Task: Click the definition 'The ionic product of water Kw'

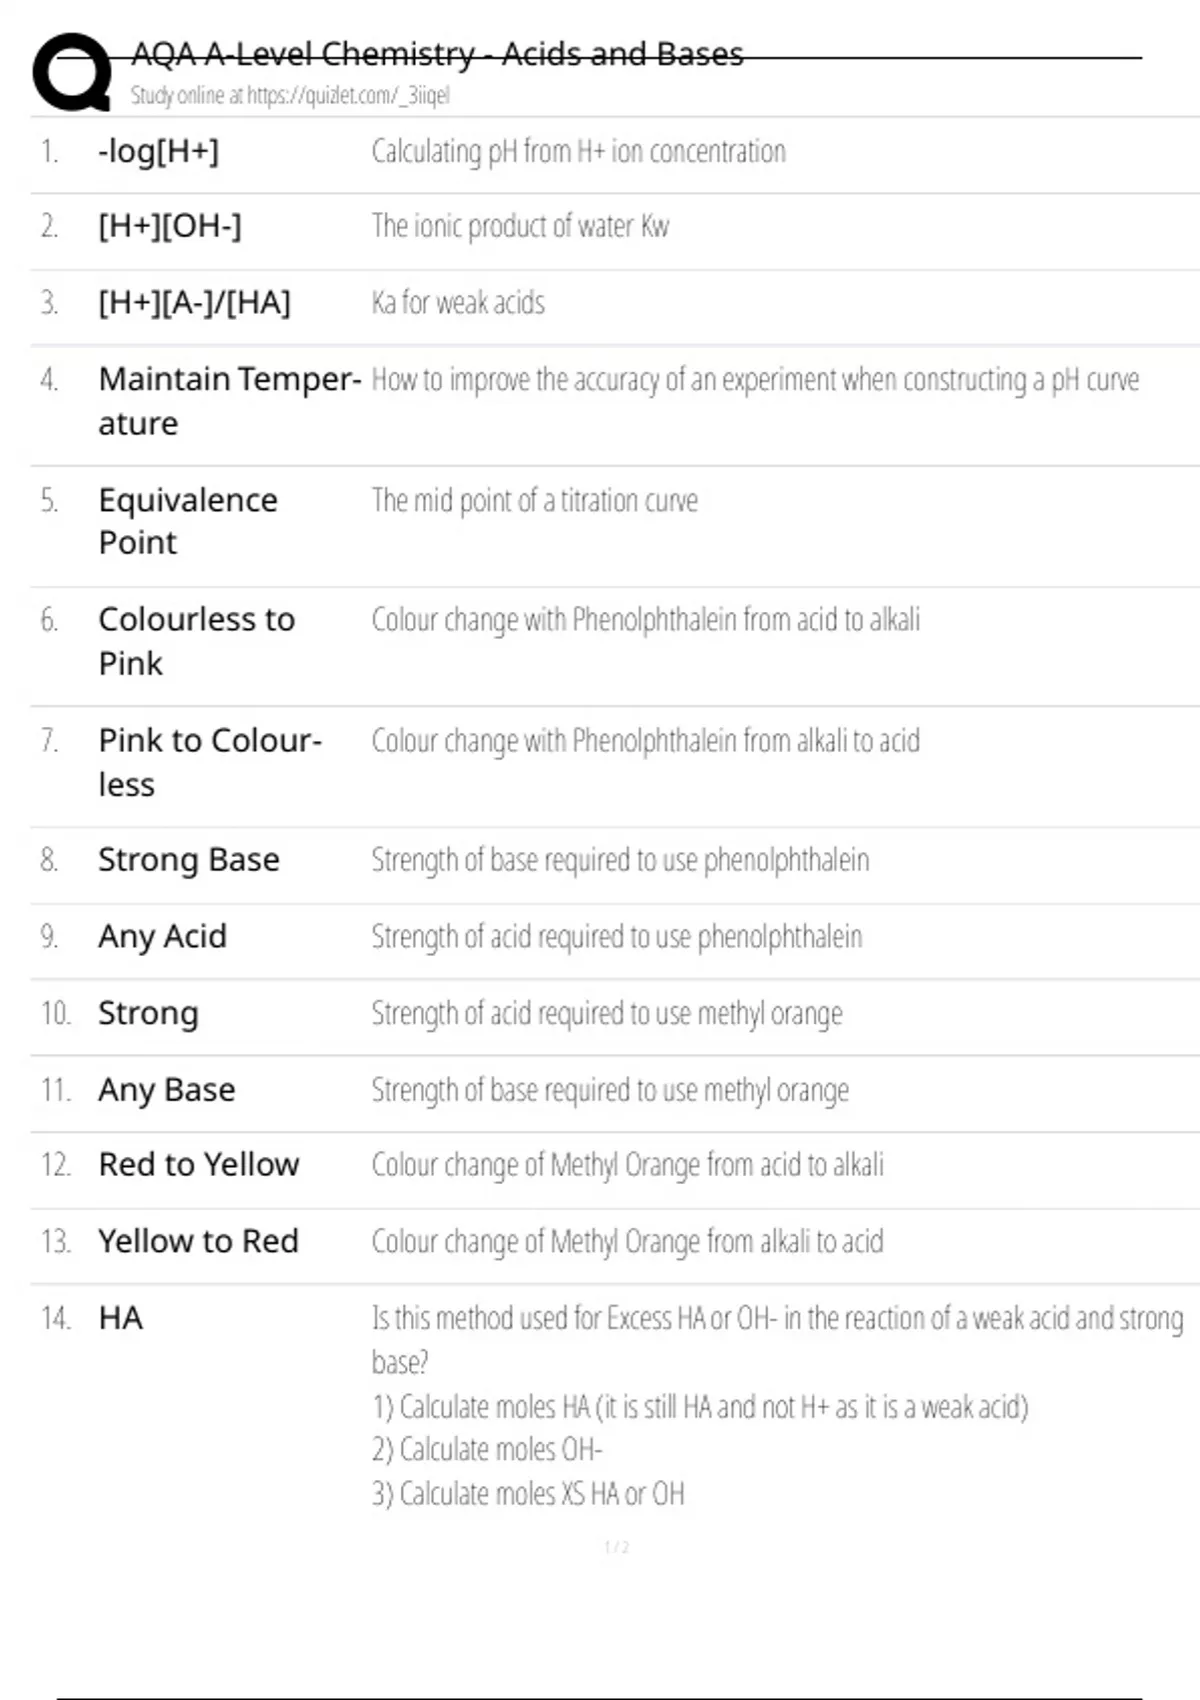Action: click(x=520, y=227)
